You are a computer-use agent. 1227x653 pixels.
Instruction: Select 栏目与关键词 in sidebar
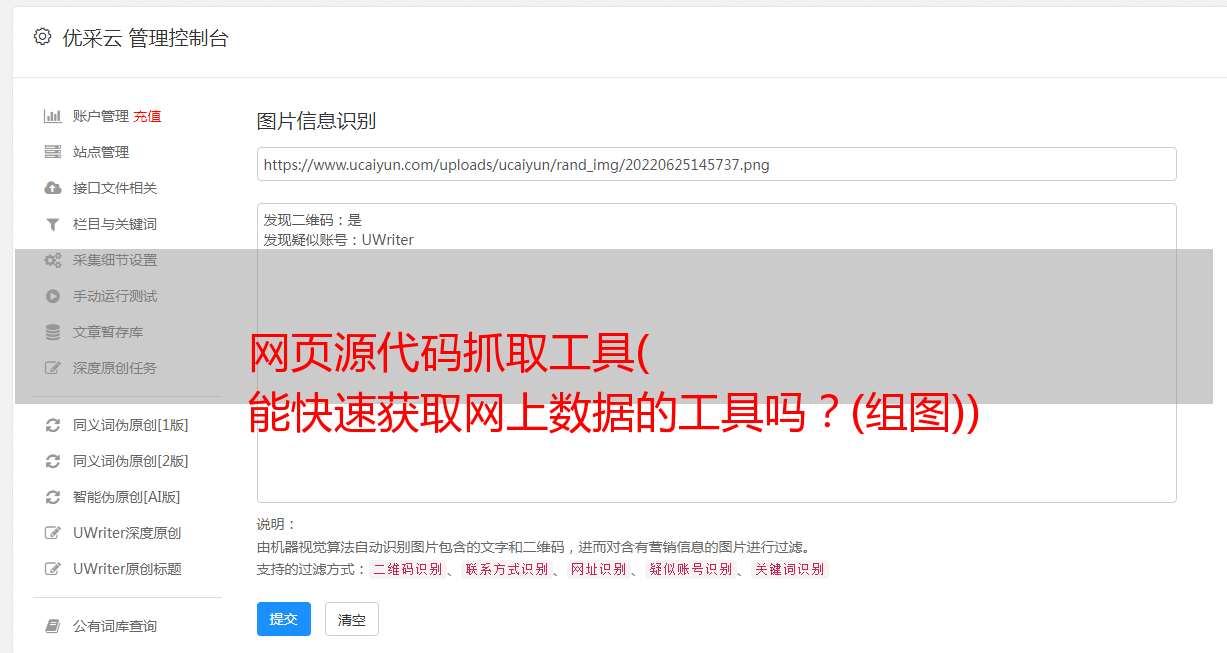115,224
